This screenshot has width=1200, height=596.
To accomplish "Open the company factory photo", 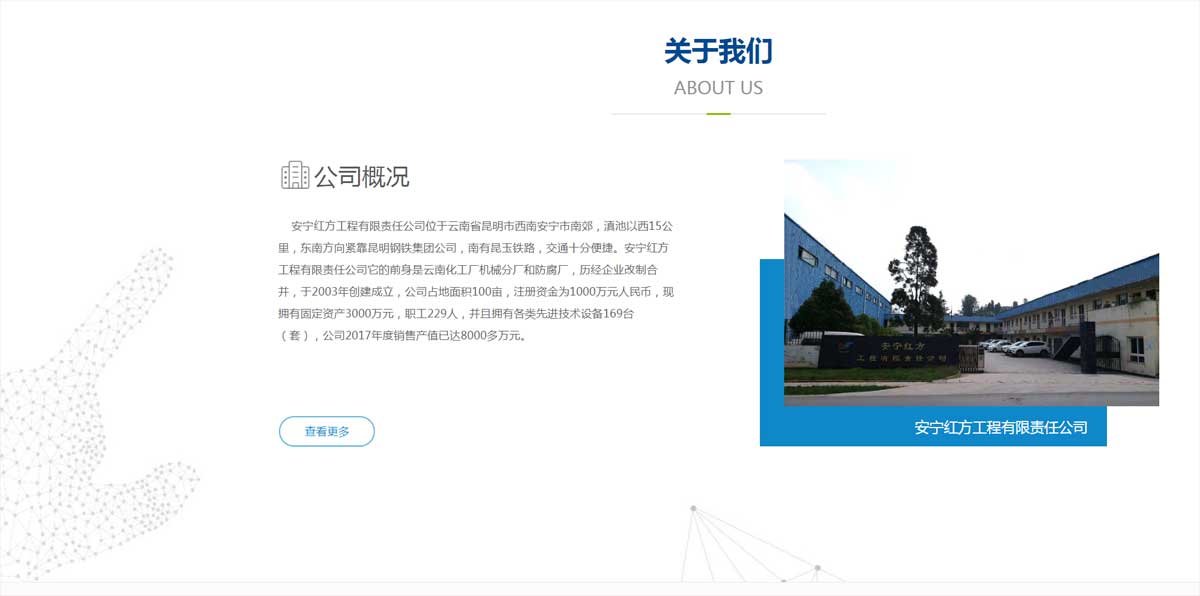I will (970, 282).
